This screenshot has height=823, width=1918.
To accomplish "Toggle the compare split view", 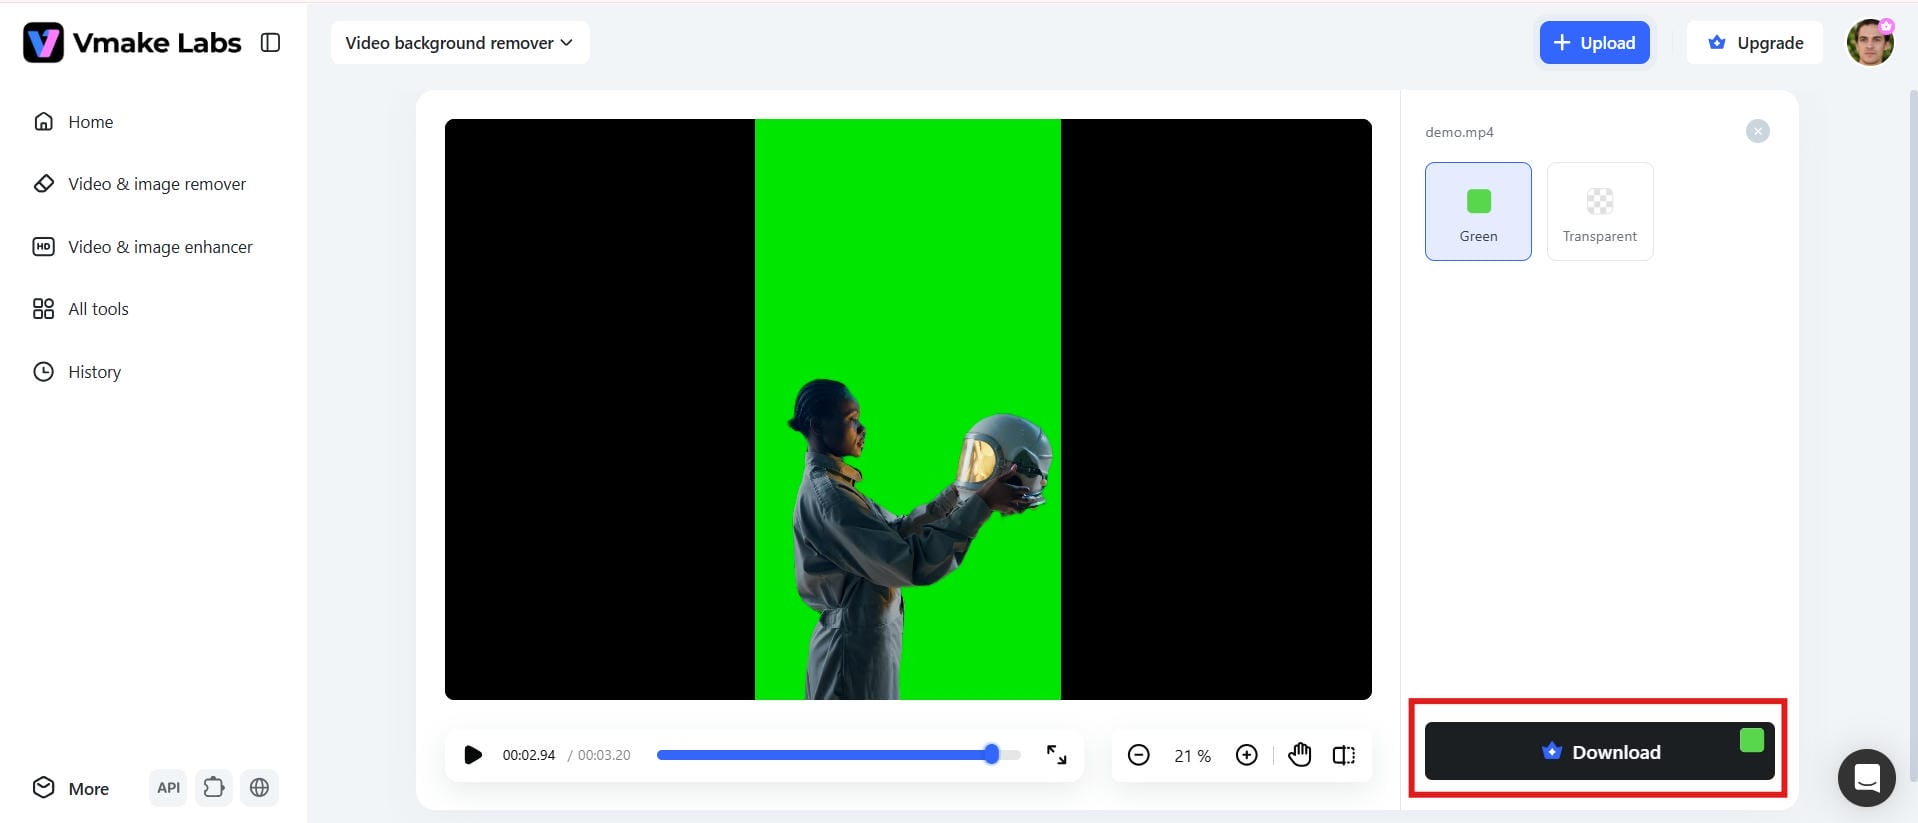I will pos(1344,755).
